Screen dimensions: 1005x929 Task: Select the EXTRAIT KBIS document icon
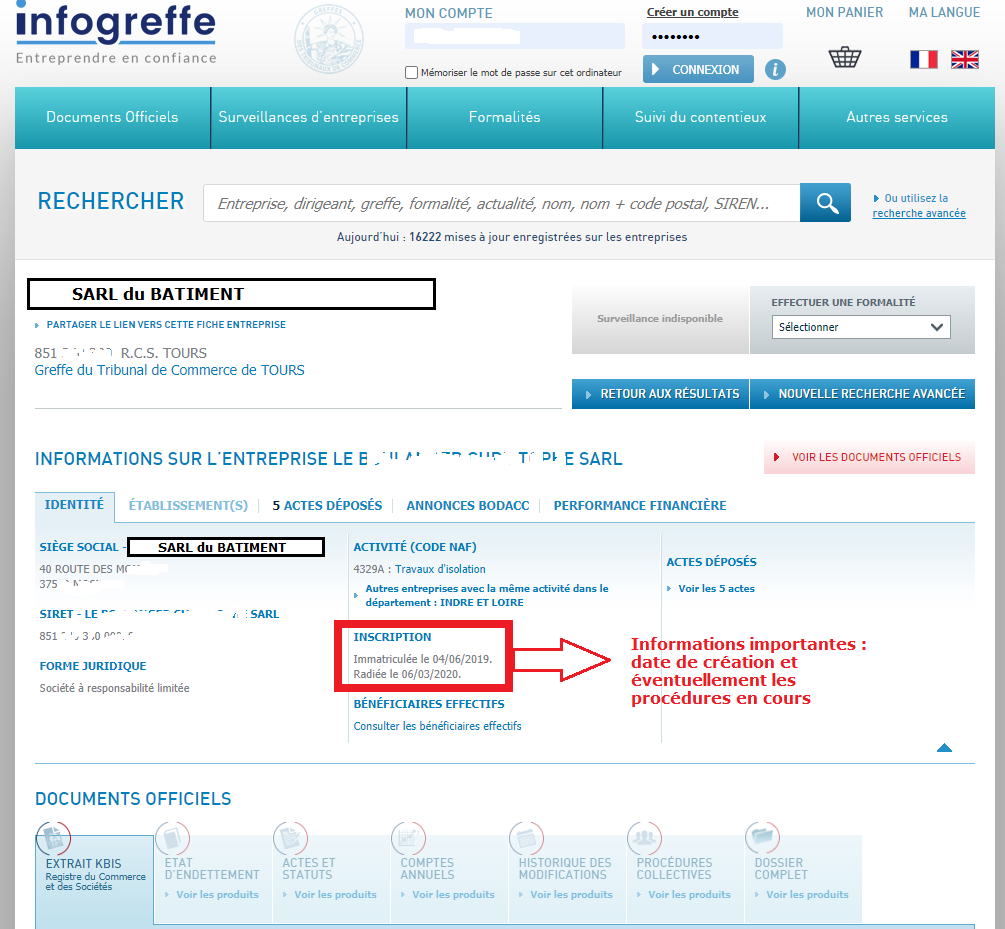pyautogui.click(x=53, y=839)
